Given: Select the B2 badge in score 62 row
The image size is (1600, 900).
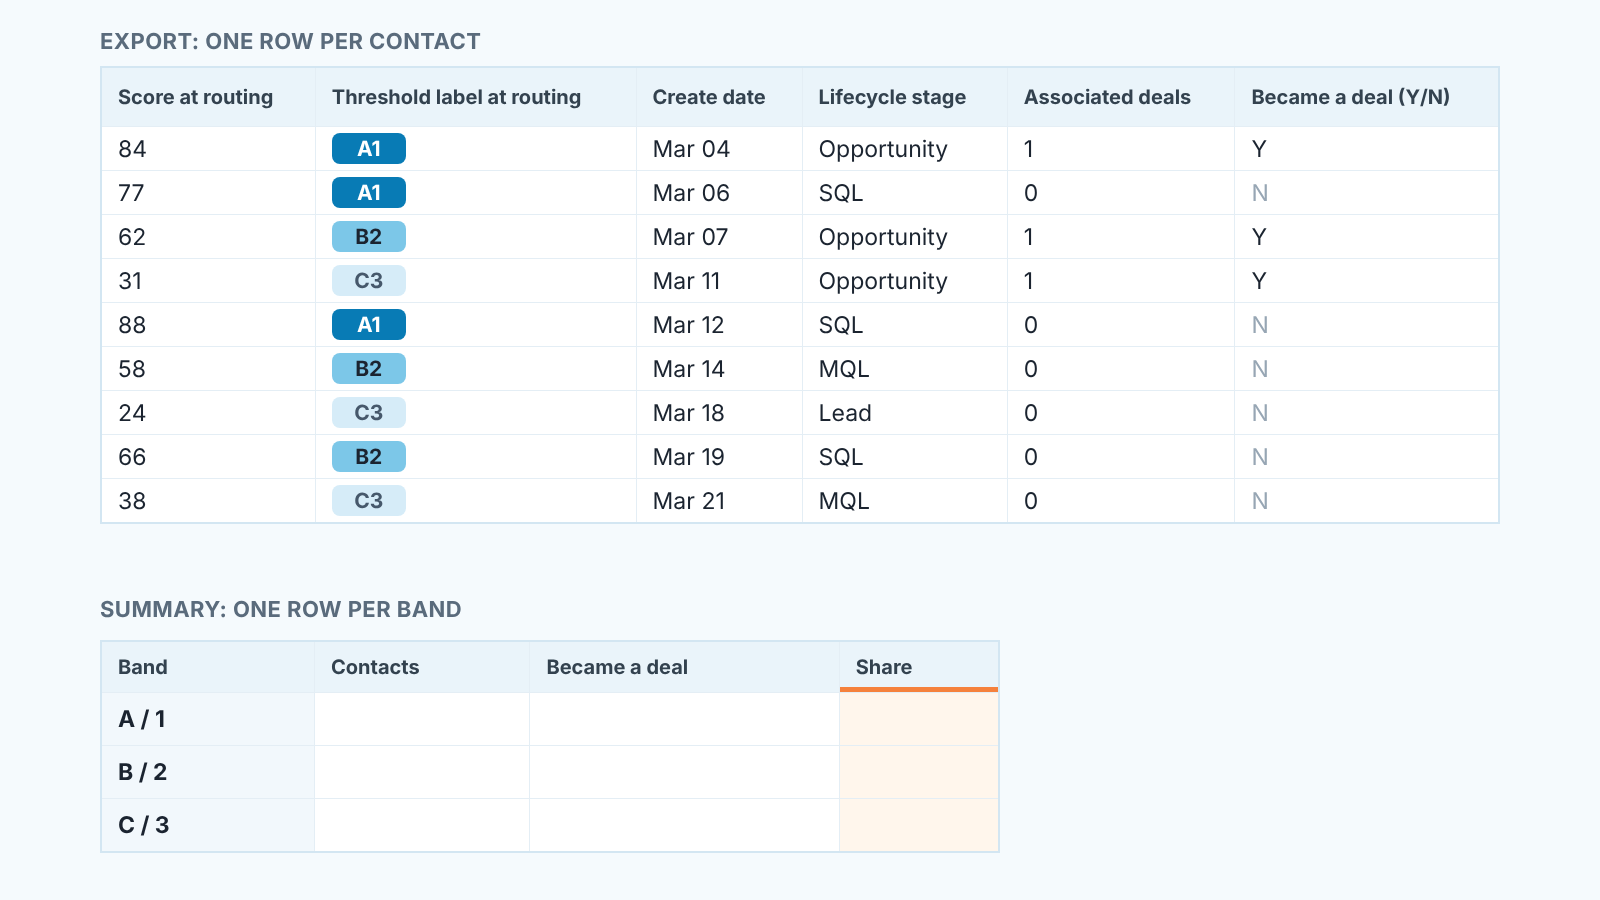Looking at the screenshot, I should [x=369, y=237].
